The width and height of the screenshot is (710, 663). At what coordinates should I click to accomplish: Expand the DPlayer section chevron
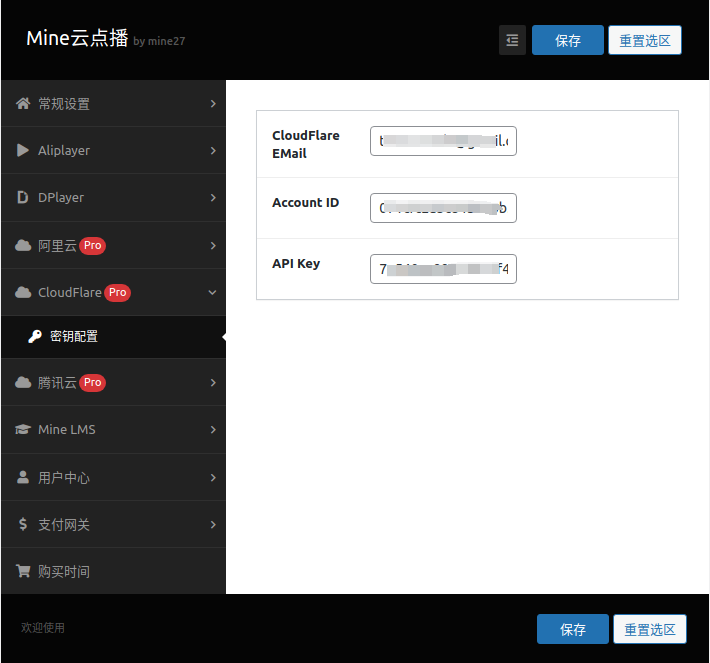[213, 197]
